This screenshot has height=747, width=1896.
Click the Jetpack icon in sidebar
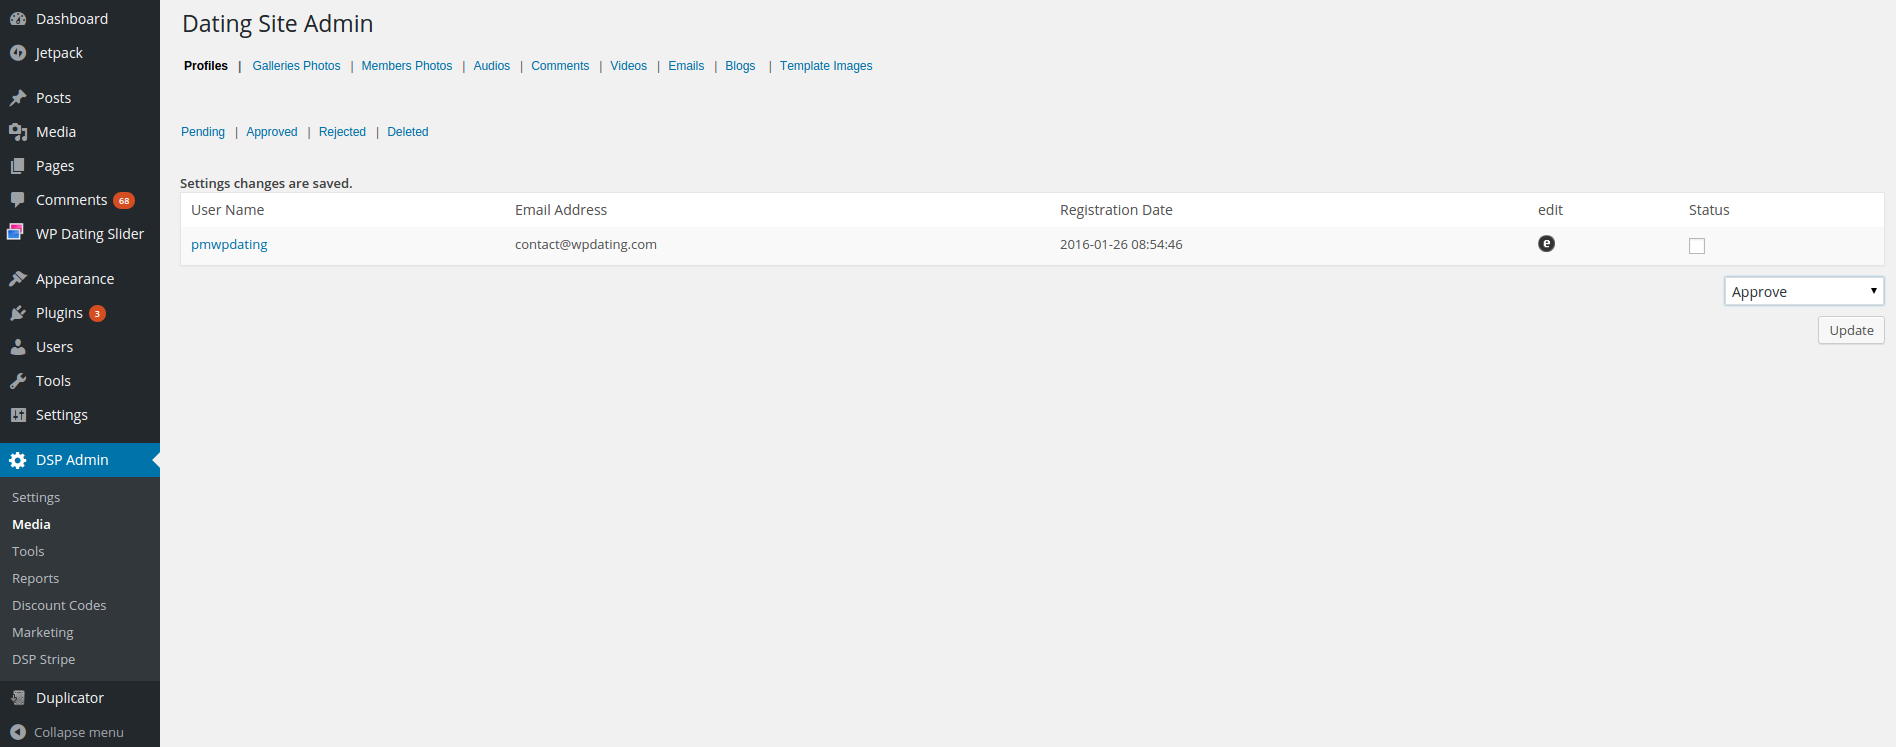point(18,53)
